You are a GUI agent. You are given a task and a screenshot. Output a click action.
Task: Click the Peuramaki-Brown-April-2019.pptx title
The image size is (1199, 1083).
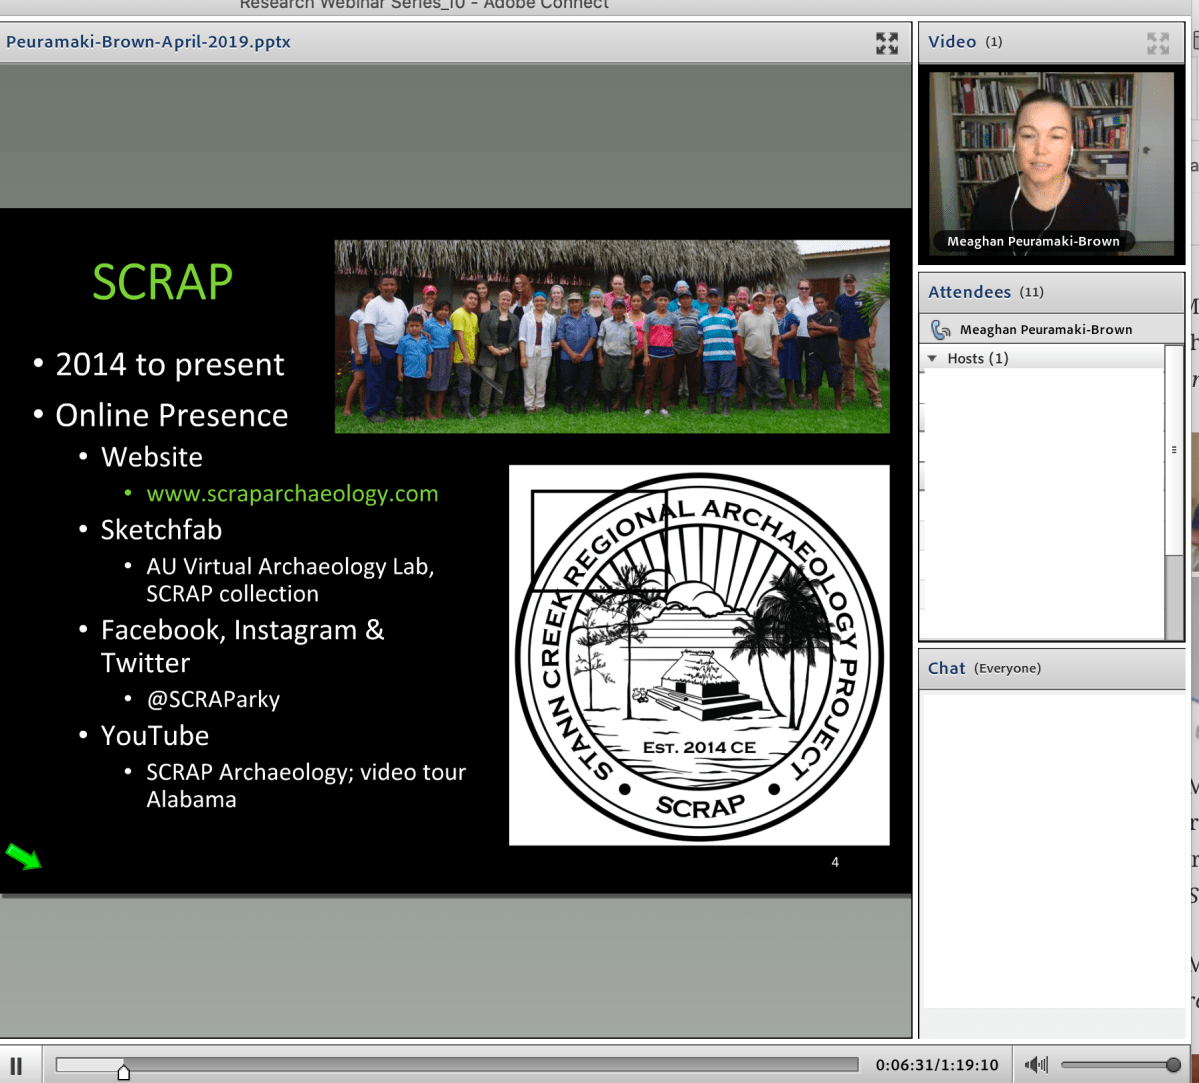pos(148,42)
